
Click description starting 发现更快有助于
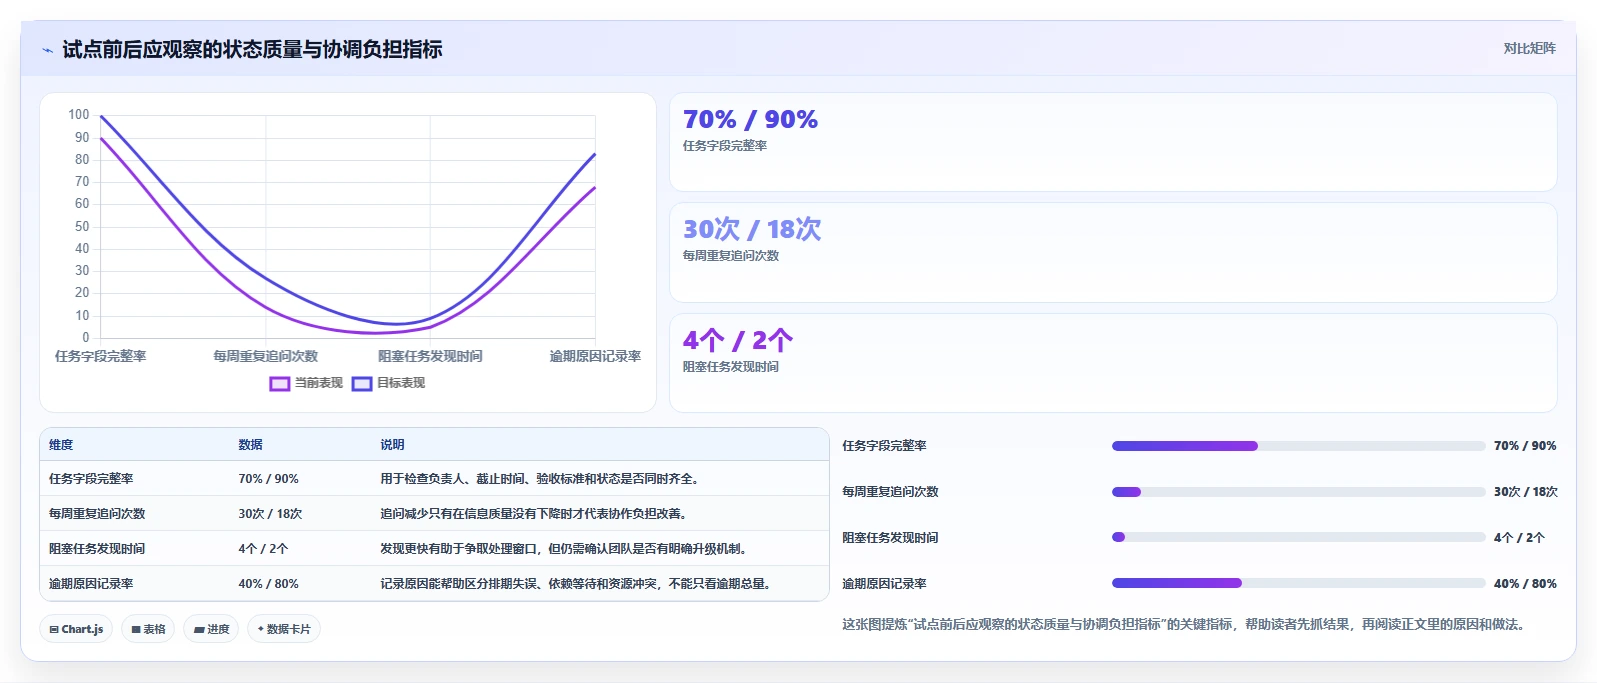pos(566,549)
